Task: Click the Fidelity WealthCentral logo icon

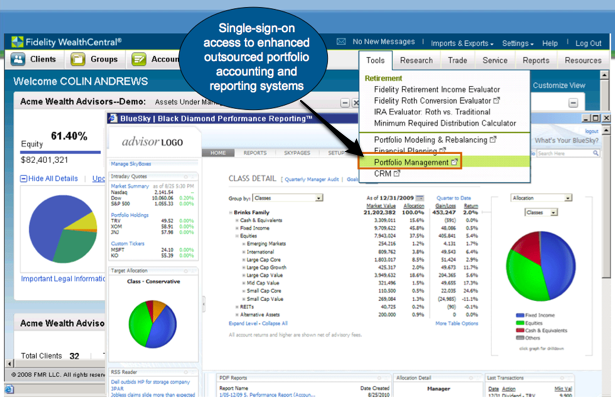Action: (17, 42)
